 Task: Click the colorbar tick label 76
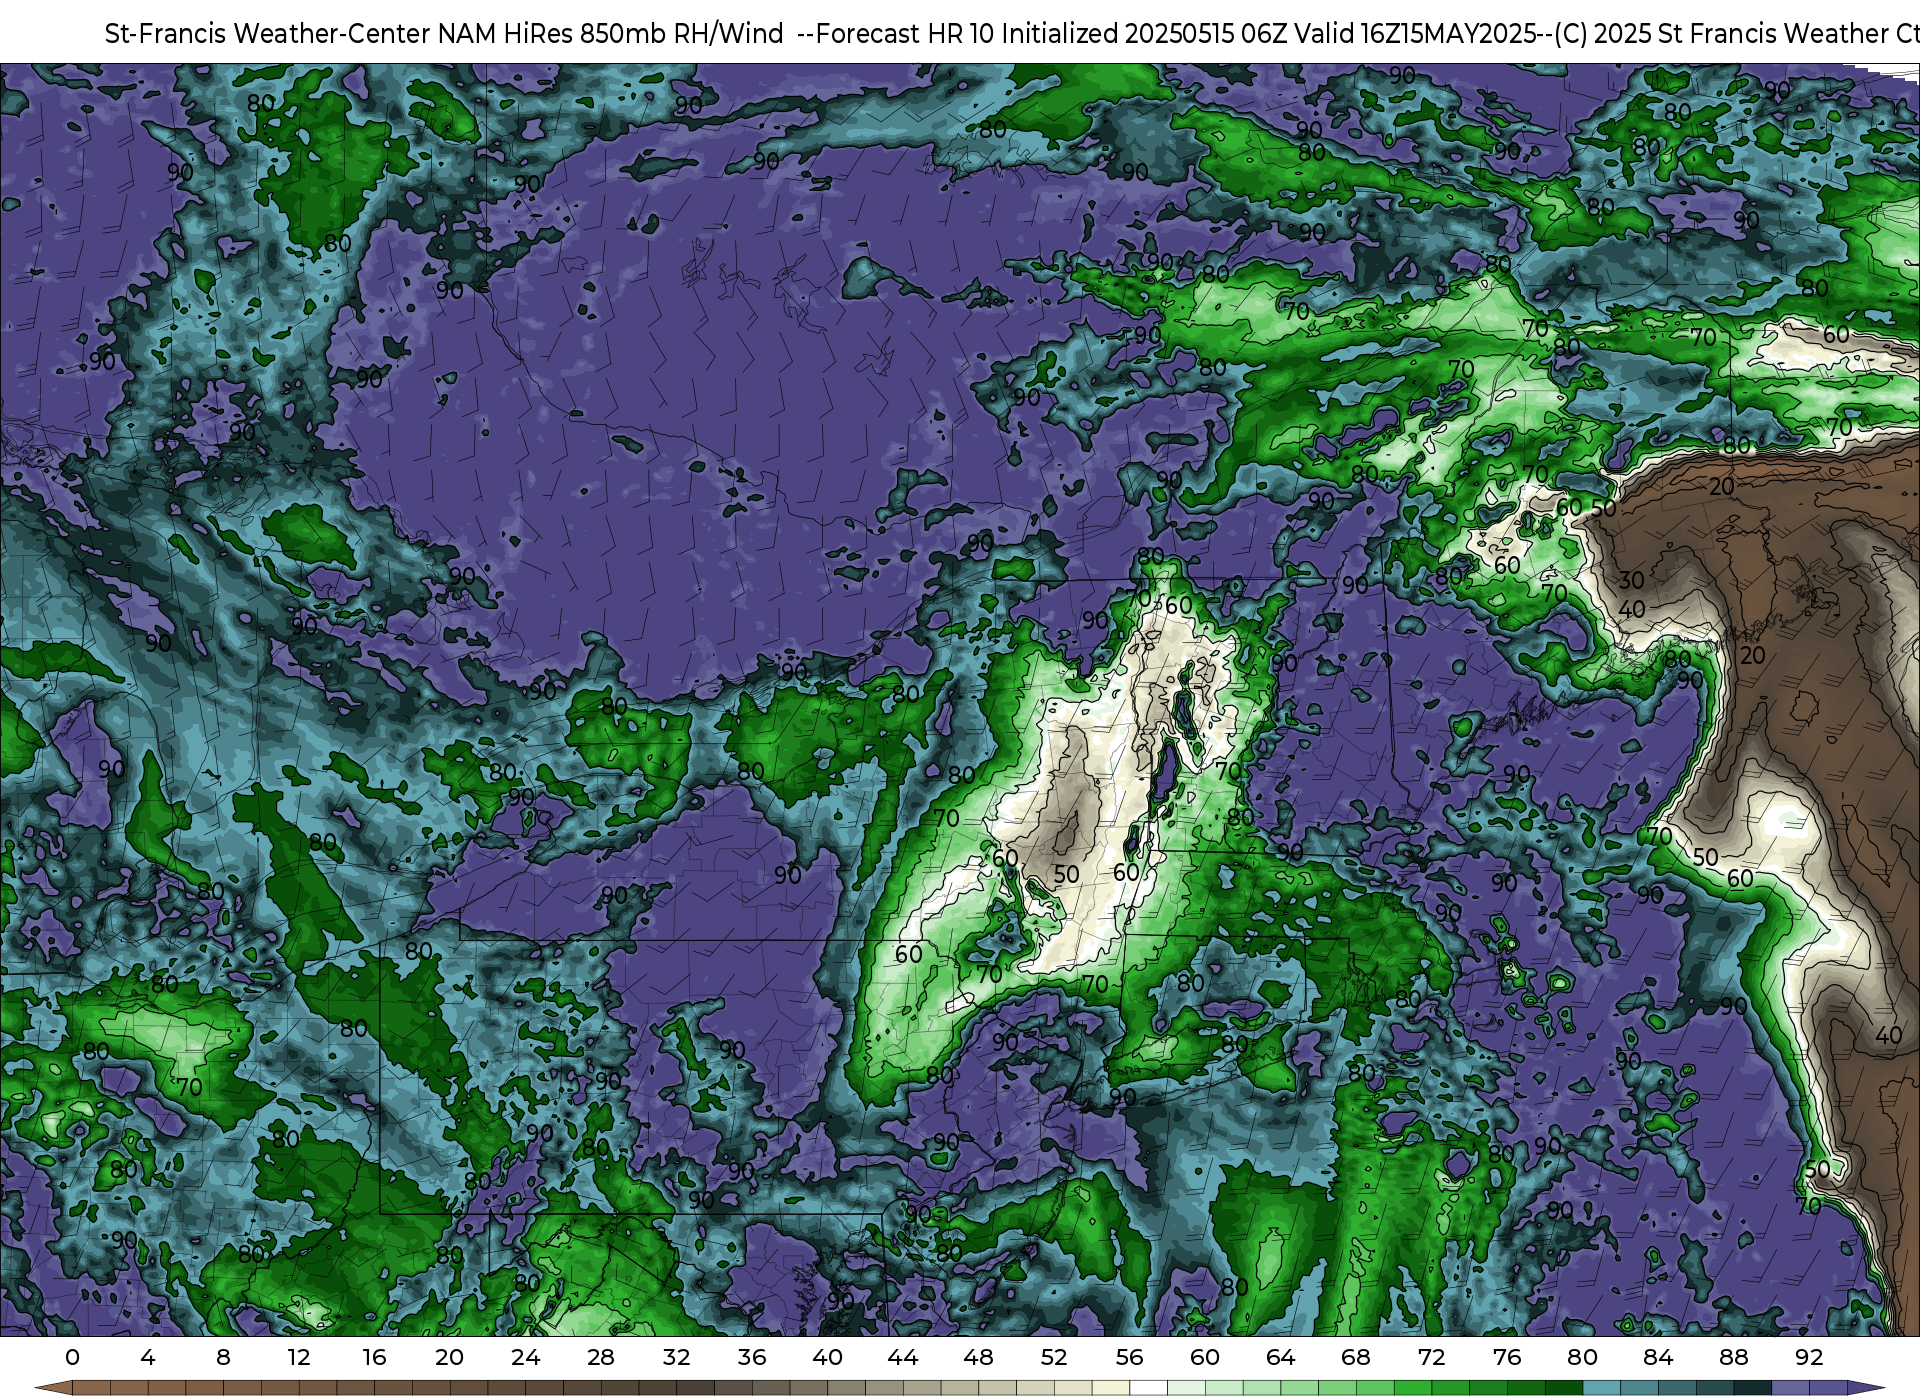[x=1507, y=1357]
